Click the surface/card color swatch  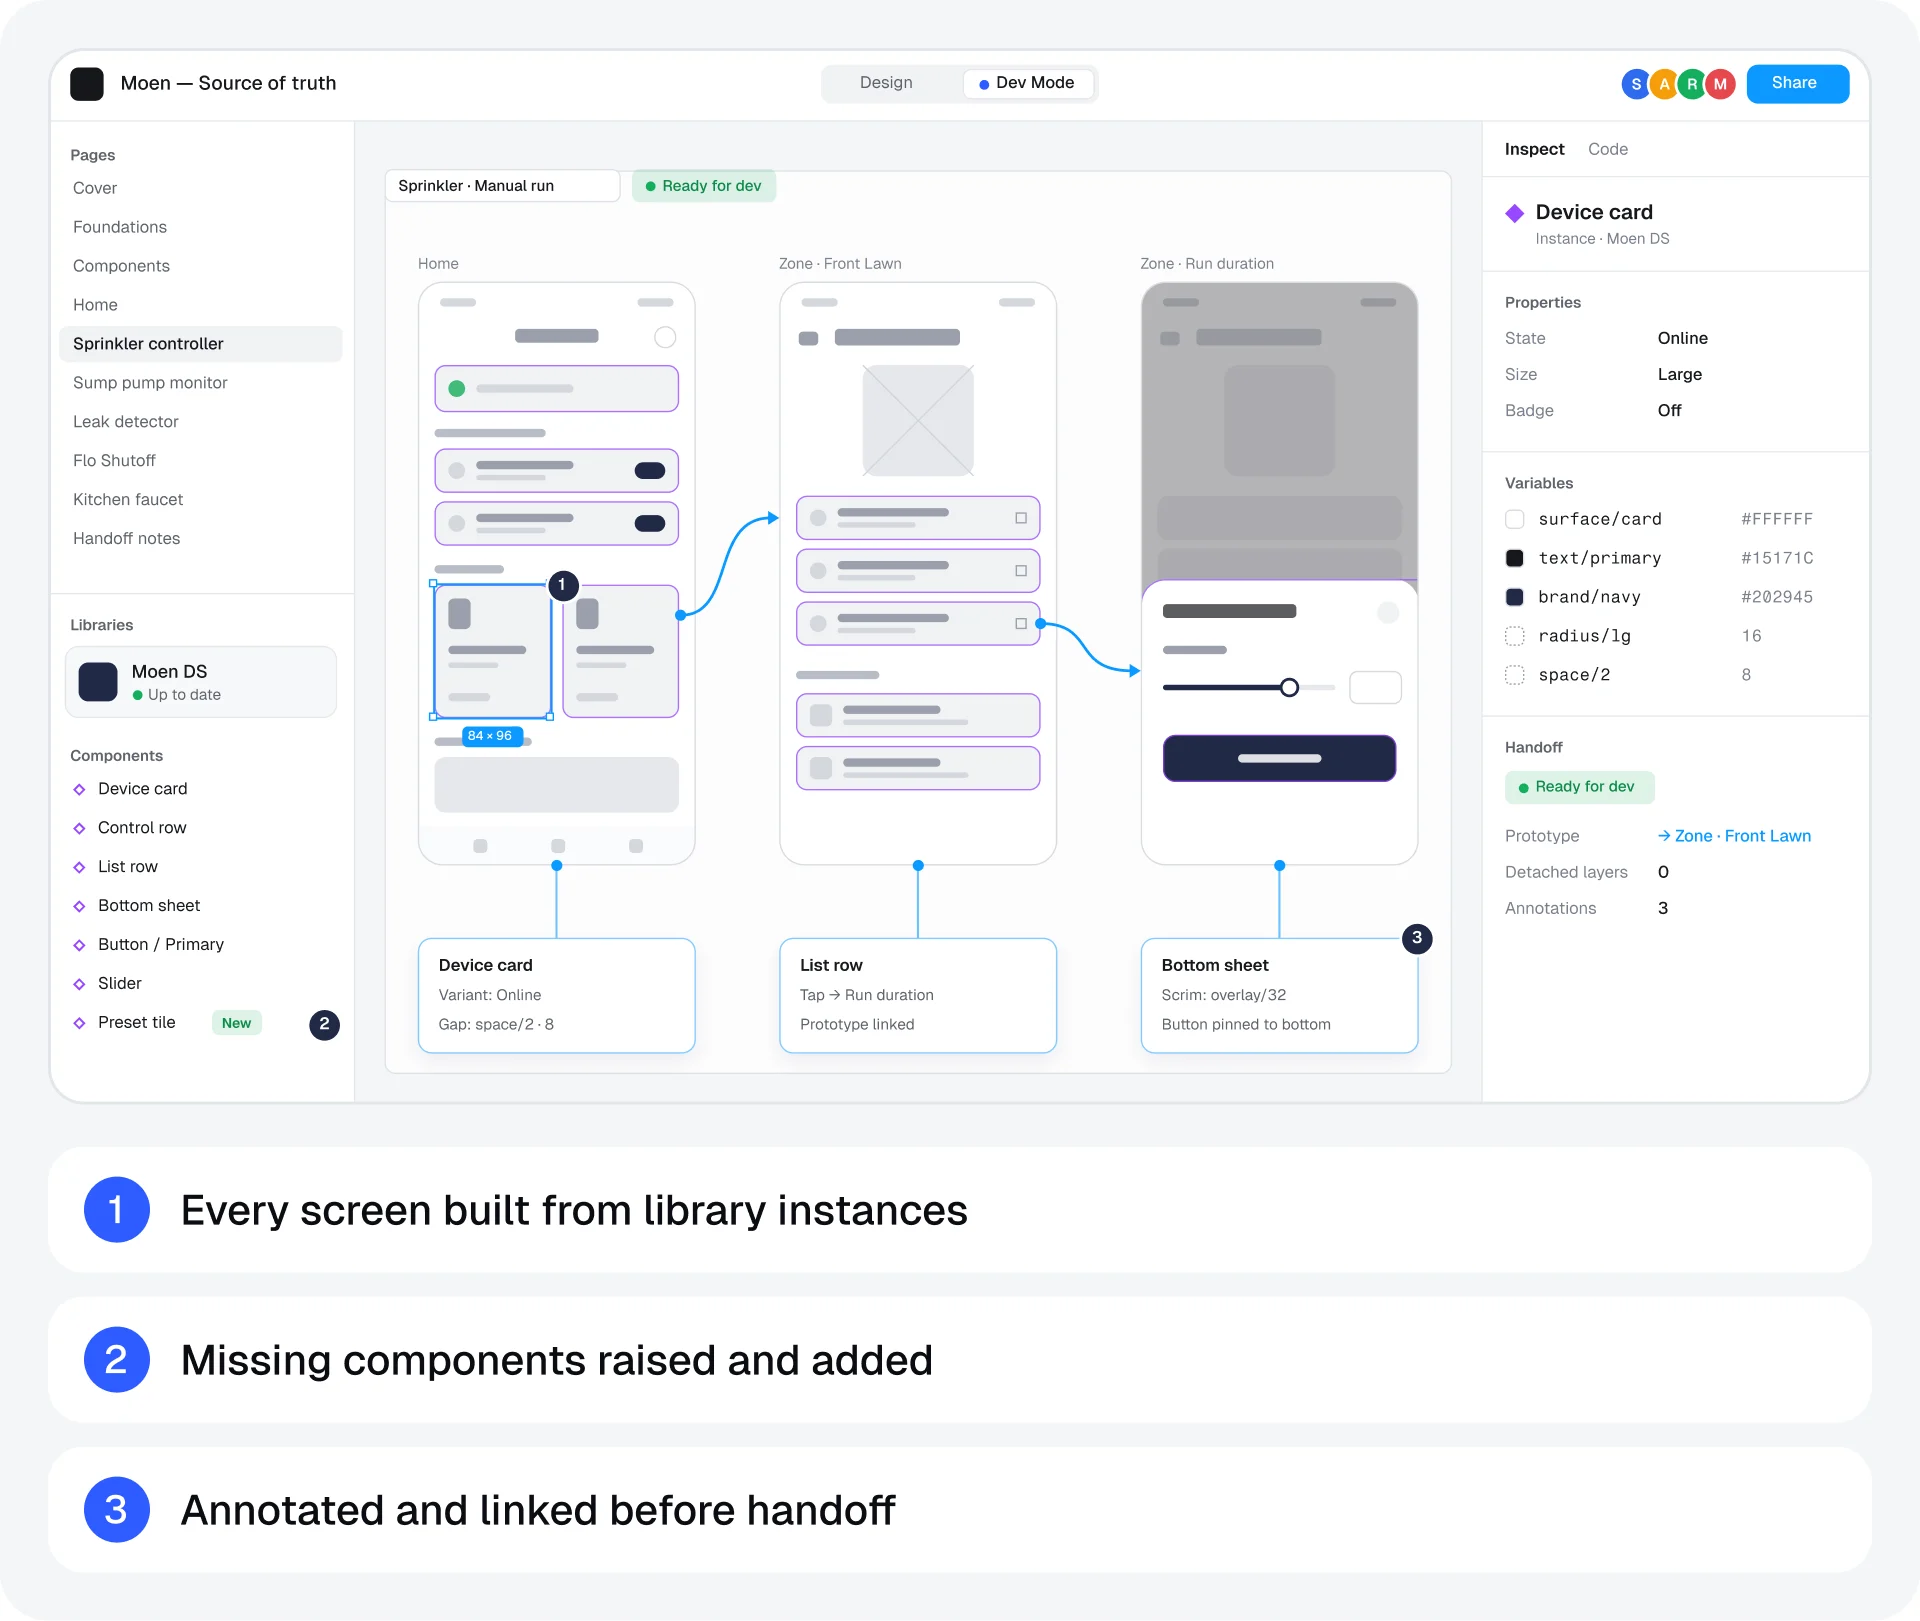[1515, 519]
